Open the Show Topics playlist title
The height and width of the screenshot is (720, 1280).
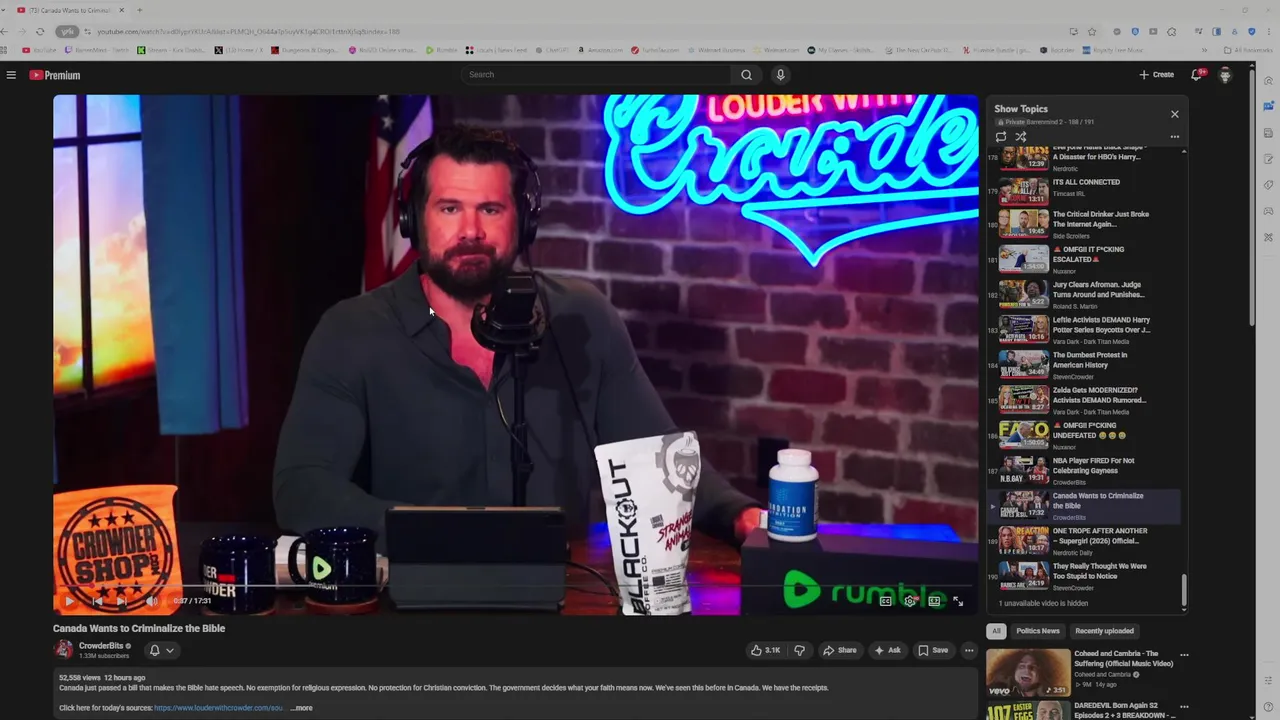click(1021, 109)
